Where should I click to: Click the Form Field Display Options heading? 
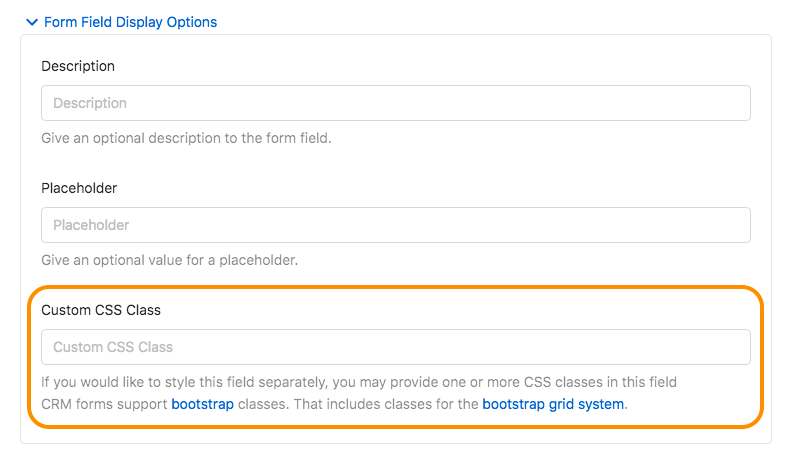(x=130, y=22)
